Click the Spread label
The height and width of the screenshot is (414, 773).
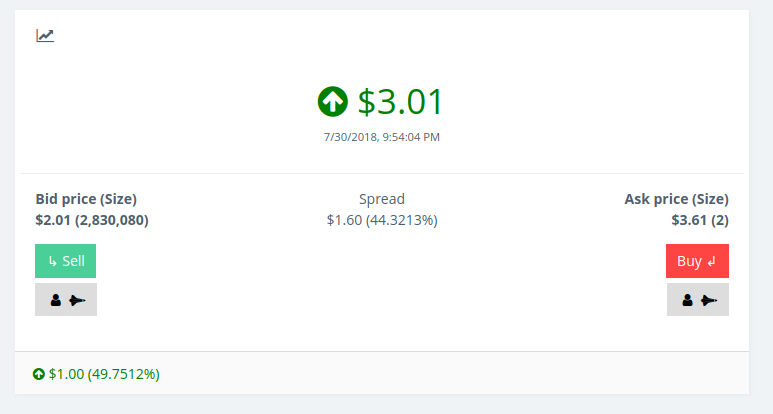(x=382, y=199)
